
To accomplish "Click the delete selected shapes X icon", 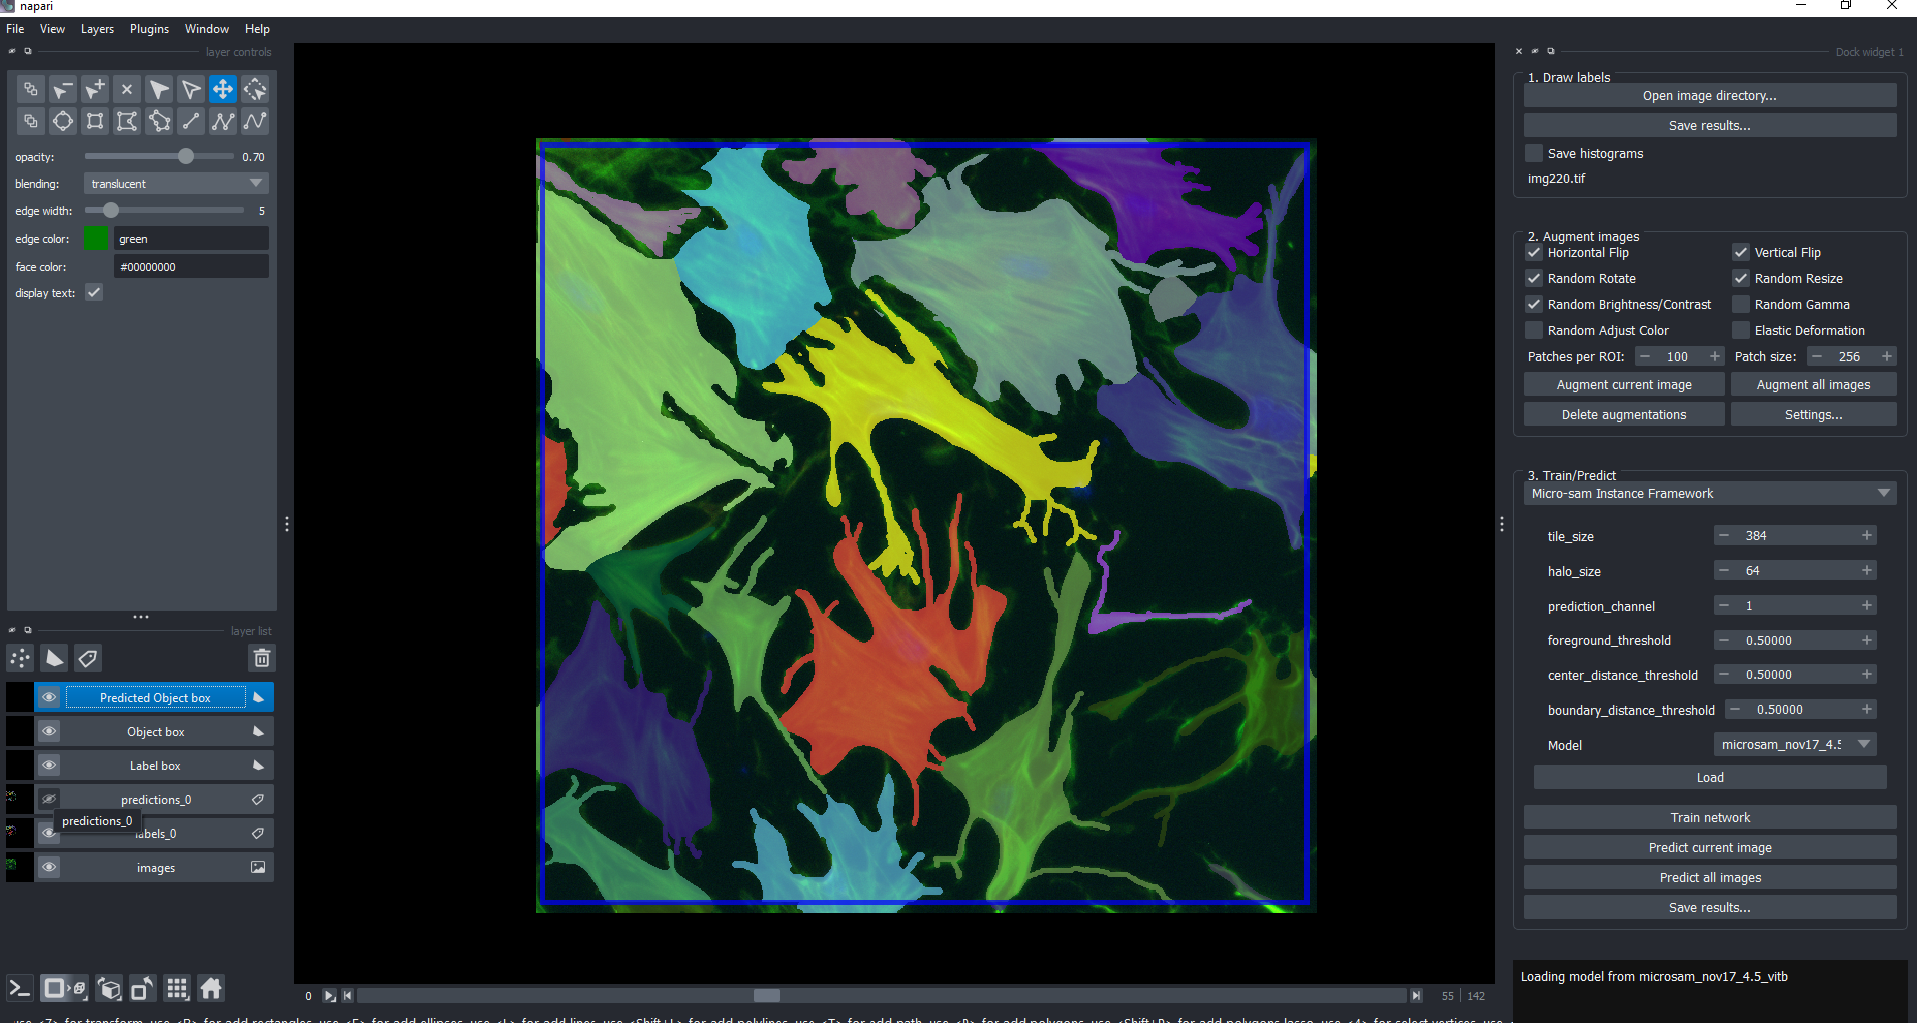I will click(127, 89).
